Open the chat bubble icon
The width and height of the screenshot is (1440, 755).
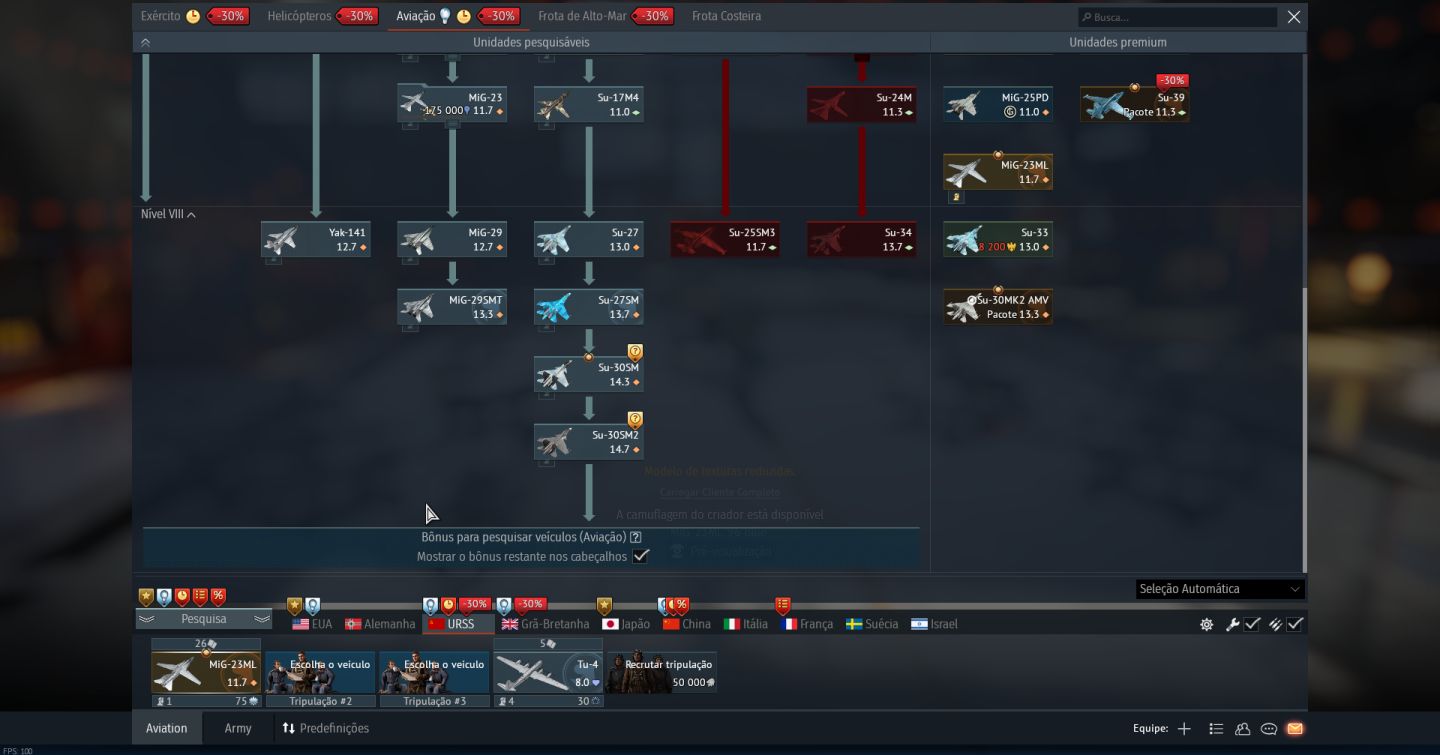tap(1269, 728)
